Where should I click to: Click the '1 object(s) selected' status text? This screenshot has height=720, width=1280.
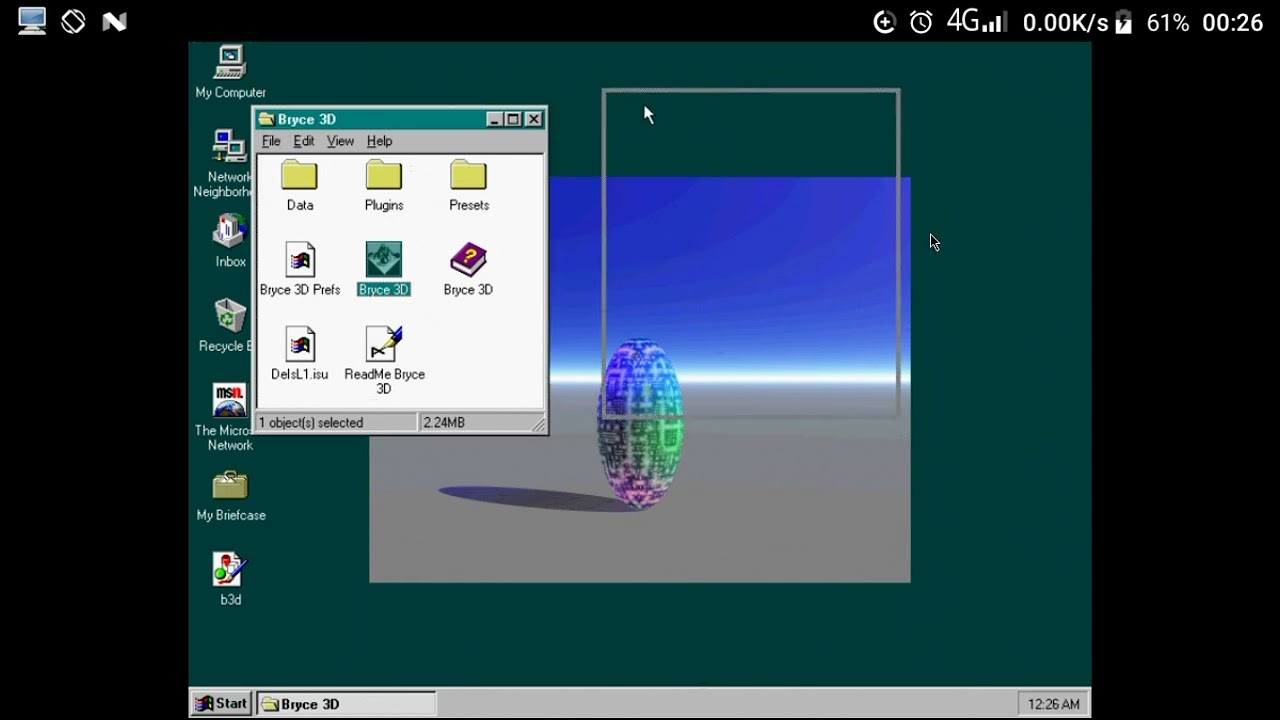coord(311,423)
